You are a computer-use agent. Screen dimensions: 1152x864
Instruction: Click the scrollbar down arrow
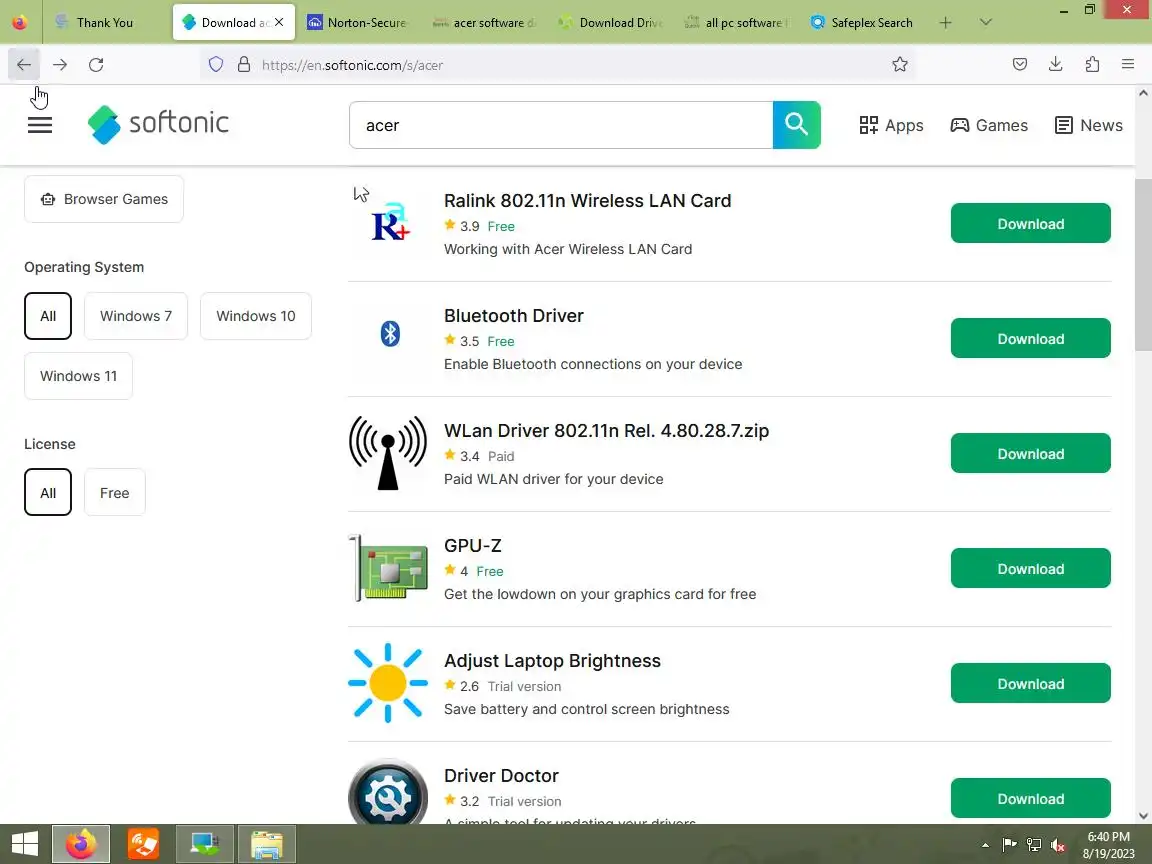click(x=1143, y=816)
